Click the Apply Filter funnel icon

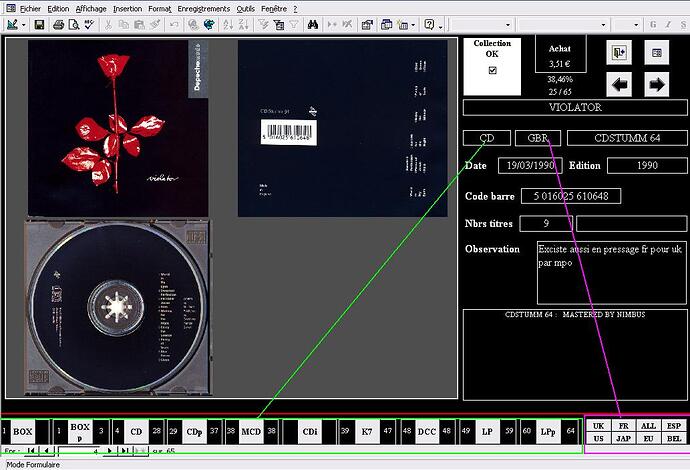(x=294, y=25)
